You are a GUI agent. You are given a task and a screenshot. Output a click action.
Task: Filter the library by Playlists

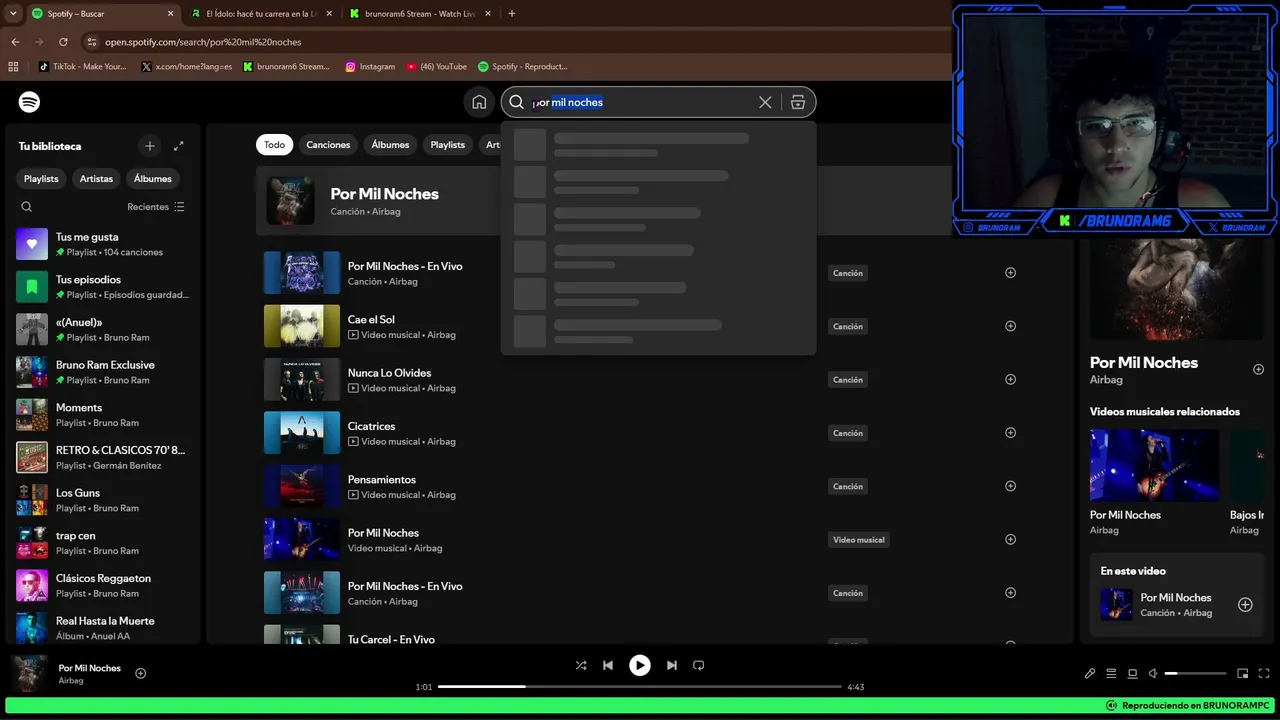41,179
